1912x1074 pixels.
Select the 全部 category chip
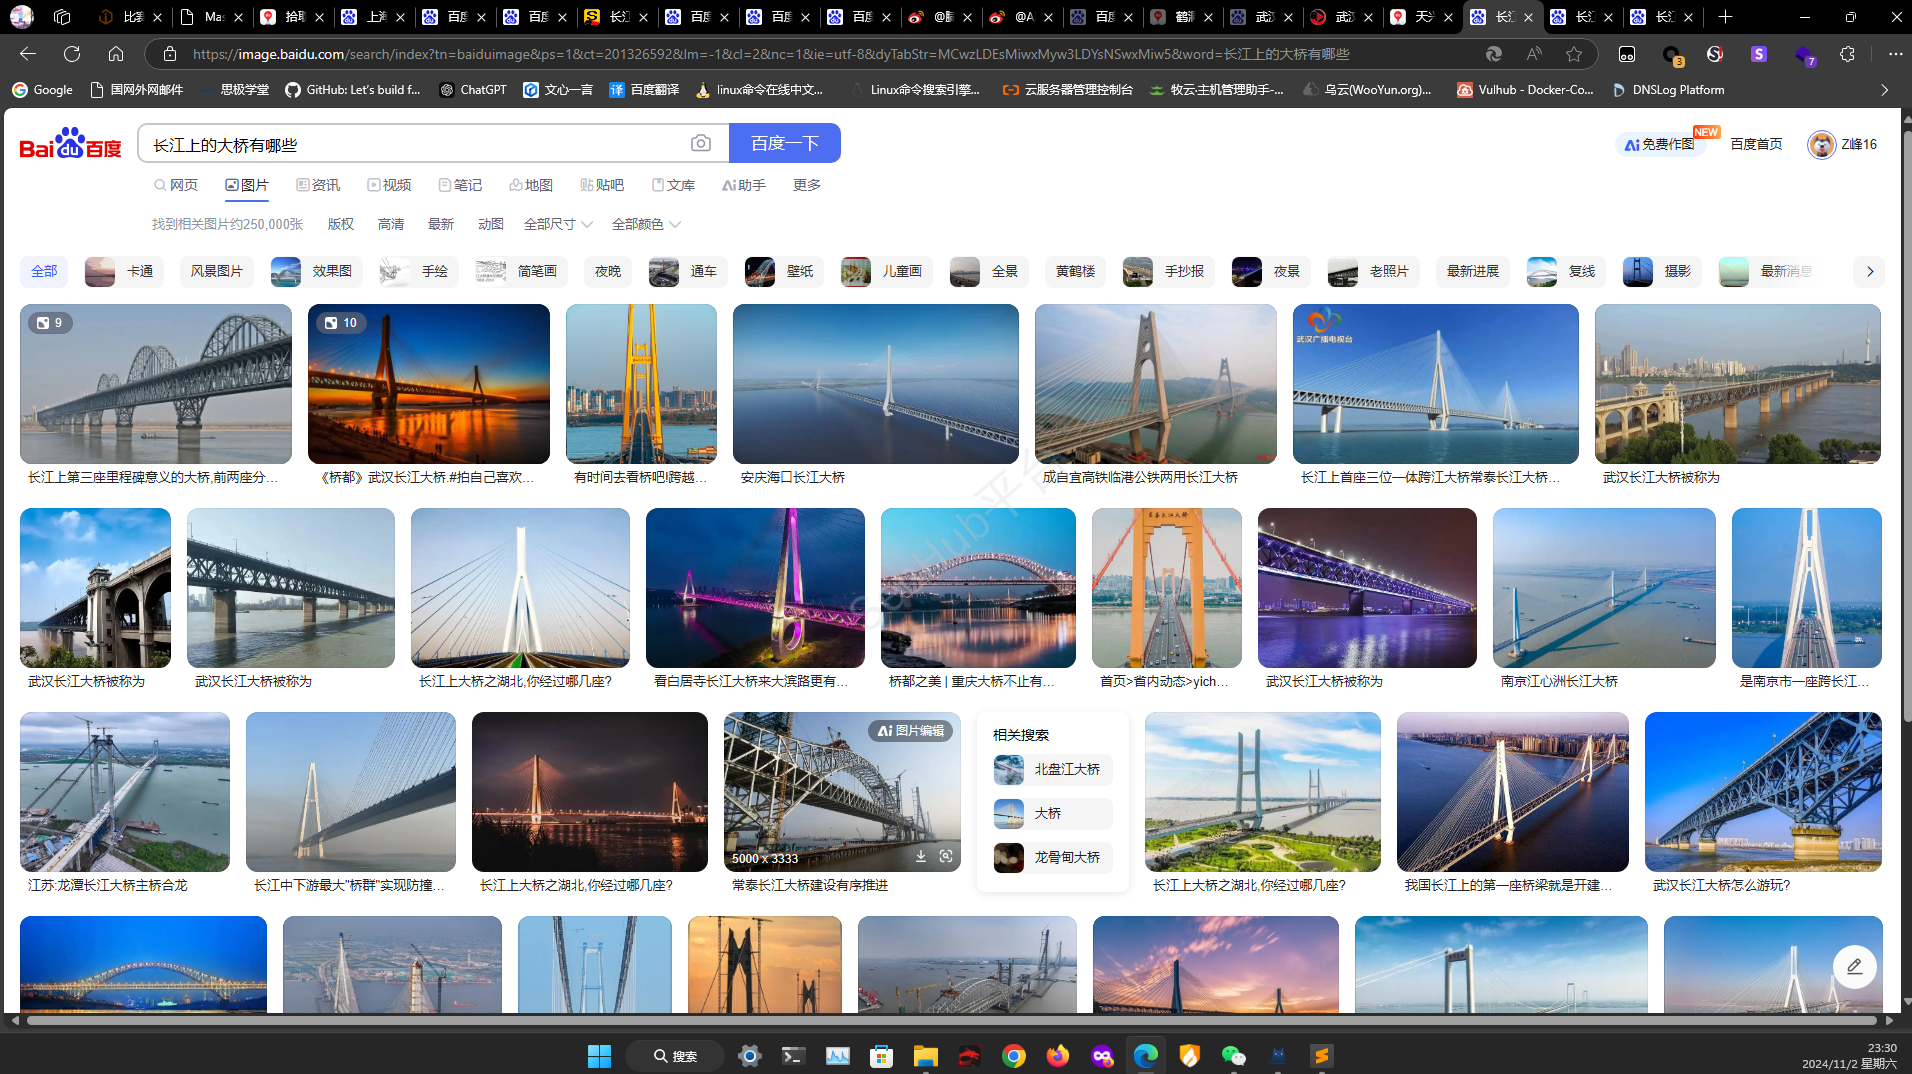pos(44,271)
